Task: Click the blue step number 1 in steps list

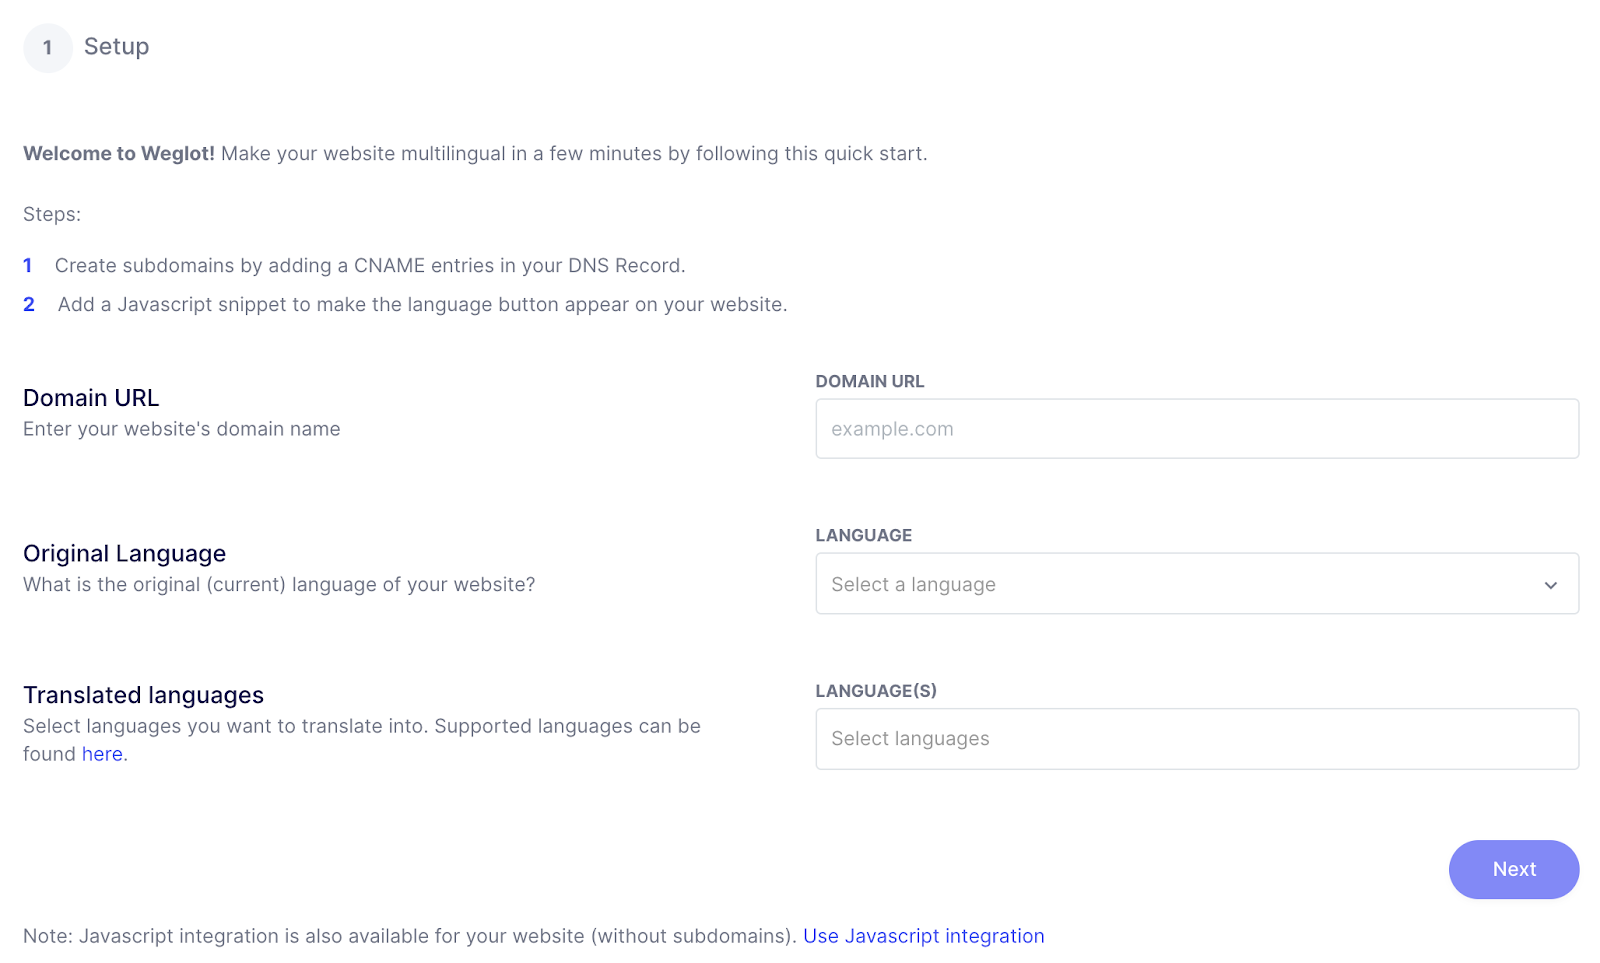Action: click(28, 265)
